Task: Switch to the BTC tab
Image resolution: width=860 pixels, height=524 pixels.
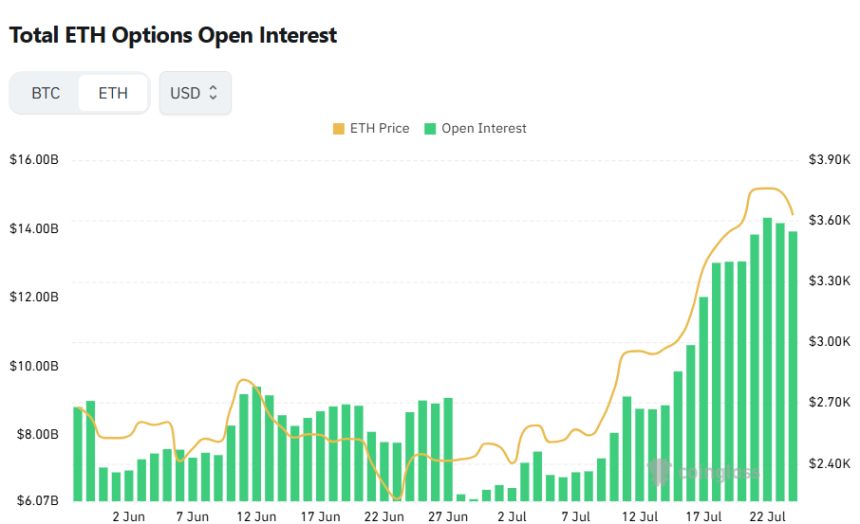Action: pos(46,93)
